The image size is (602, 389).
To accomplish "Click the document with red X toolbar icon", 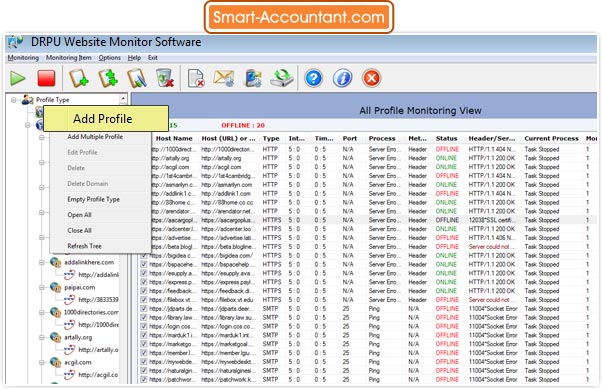I will tap(196, 78).
